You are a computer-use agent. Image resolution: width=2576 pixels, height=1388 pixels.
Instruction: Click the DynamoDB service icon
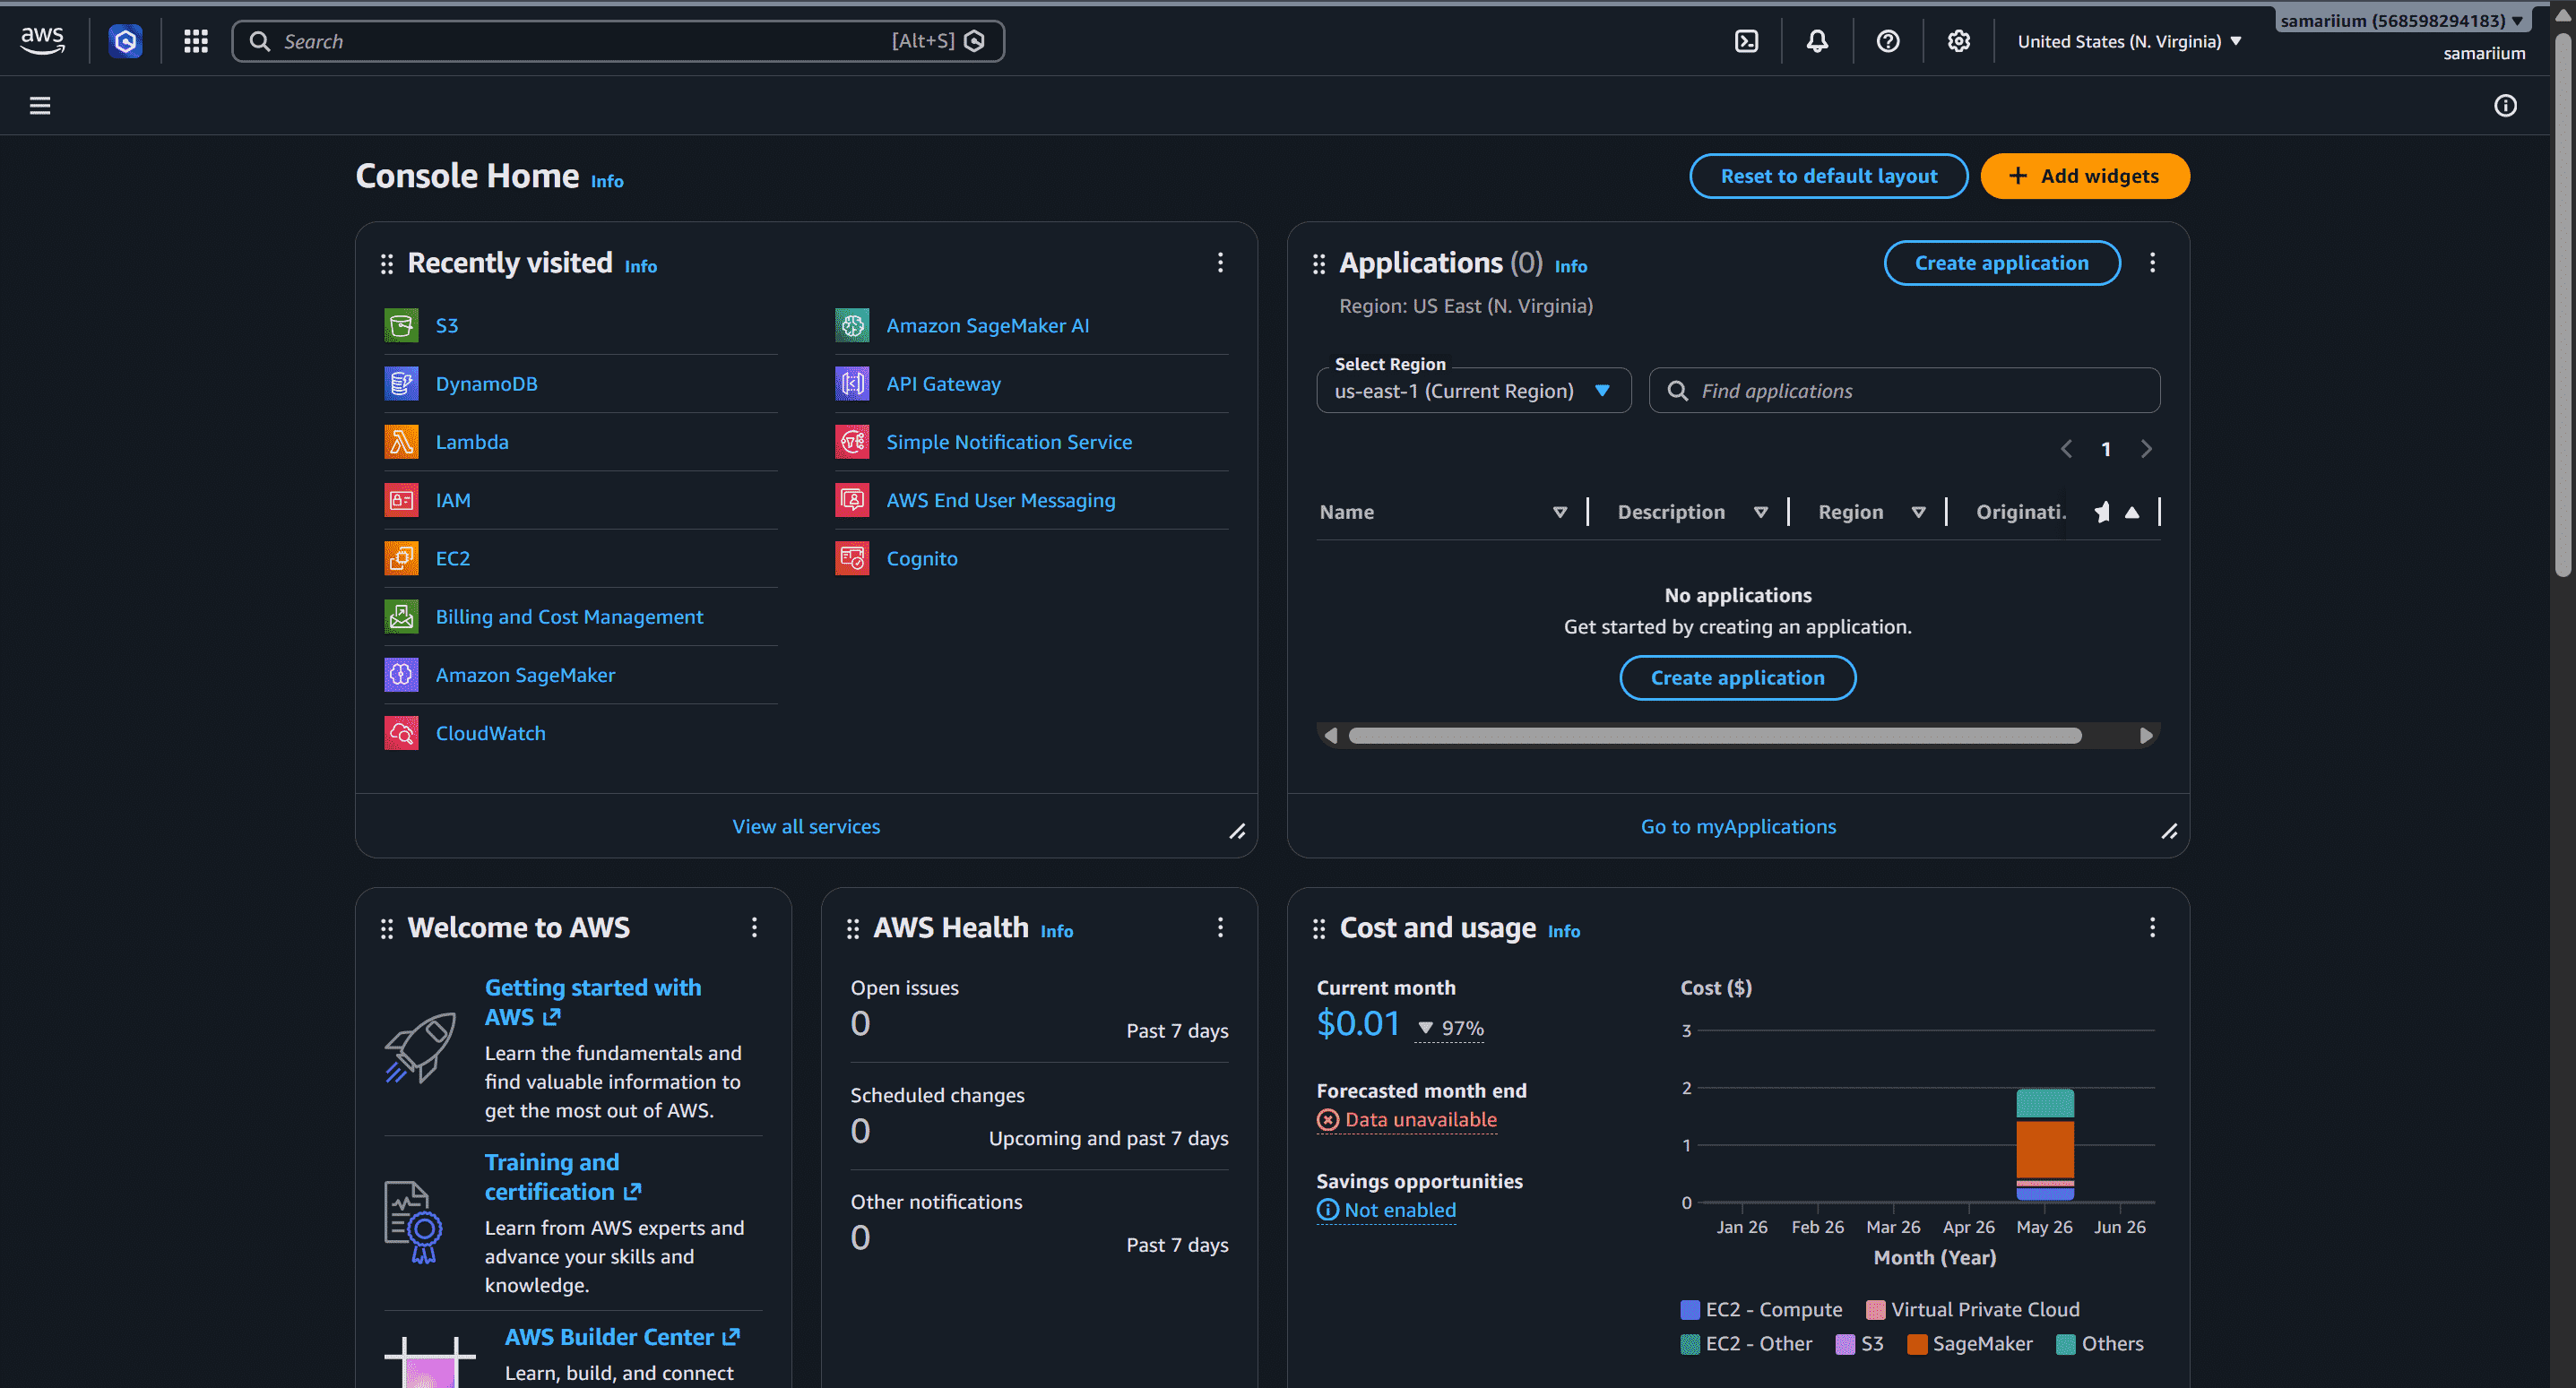402,383
